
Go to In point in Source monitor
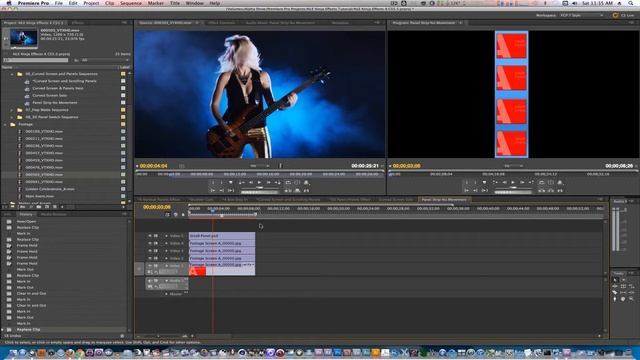213,190
